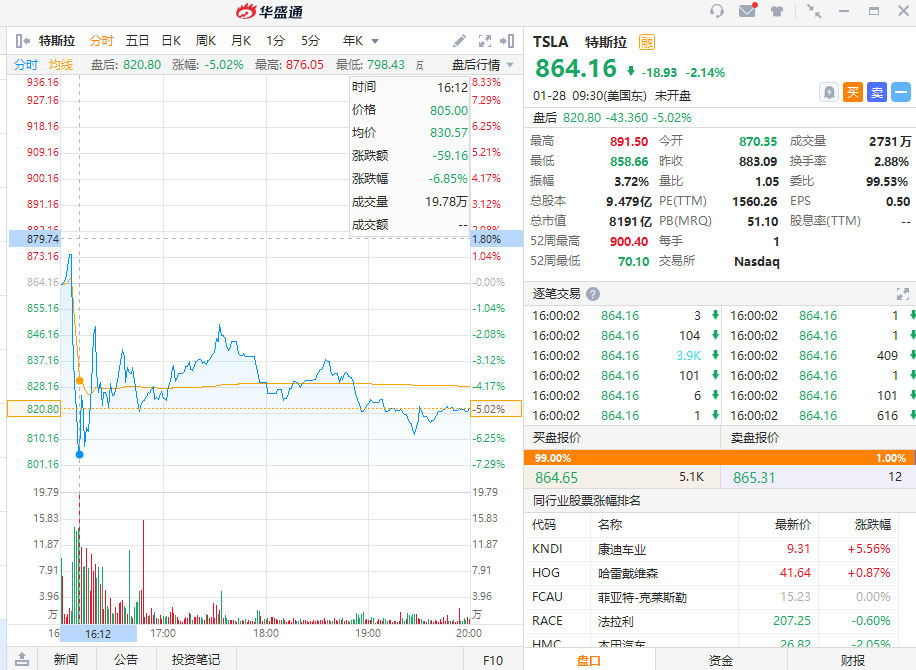Open the 投资笔记 tab
The height and width of the screenshot is (670, 916).
(196, 659)
